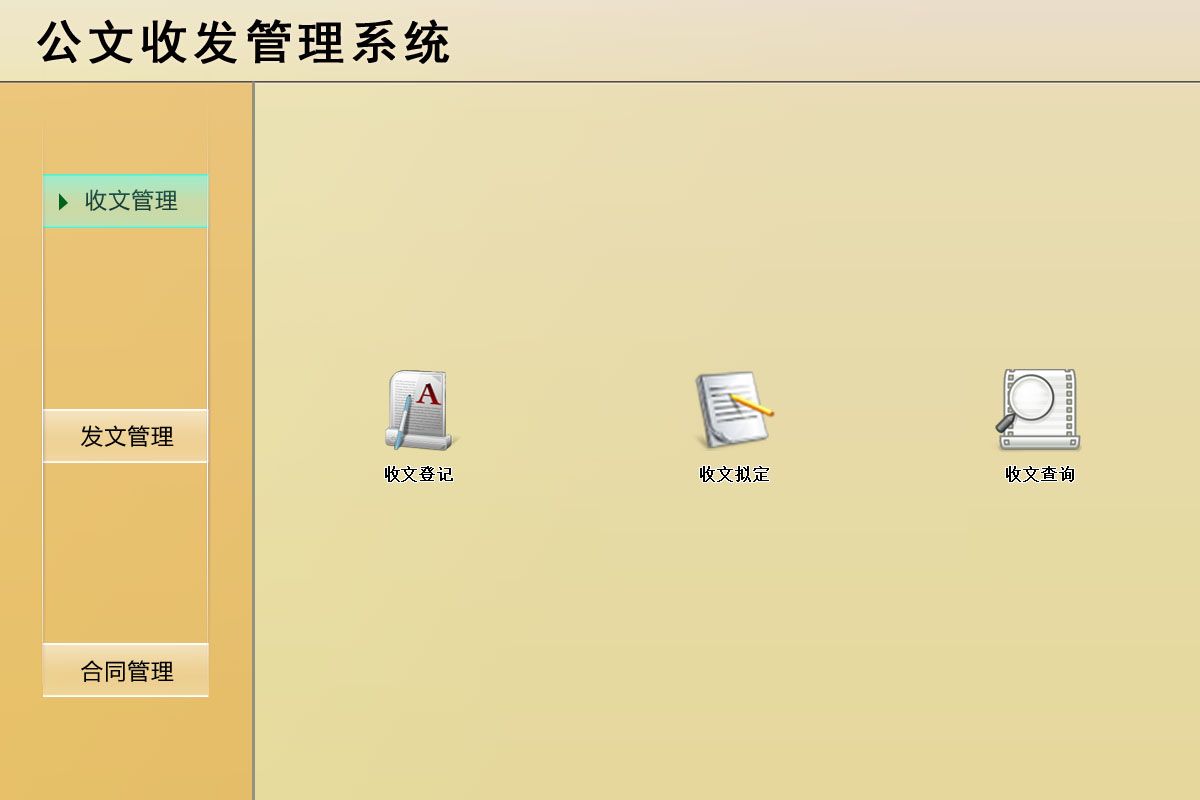The height and width of the screenshot is (800, 1200).
Task: Open the 收文拟定 notepad icon
Action: click(x=734, y=410)
